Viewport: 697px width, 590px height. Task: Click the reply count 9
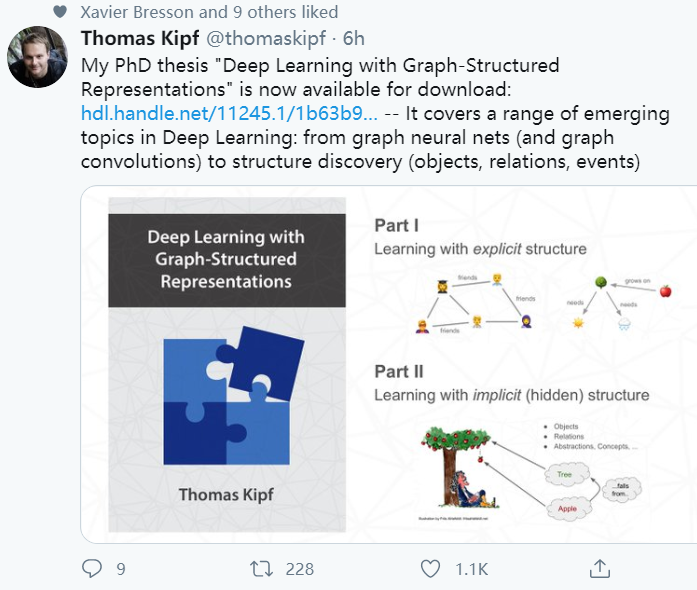point(121,569)
